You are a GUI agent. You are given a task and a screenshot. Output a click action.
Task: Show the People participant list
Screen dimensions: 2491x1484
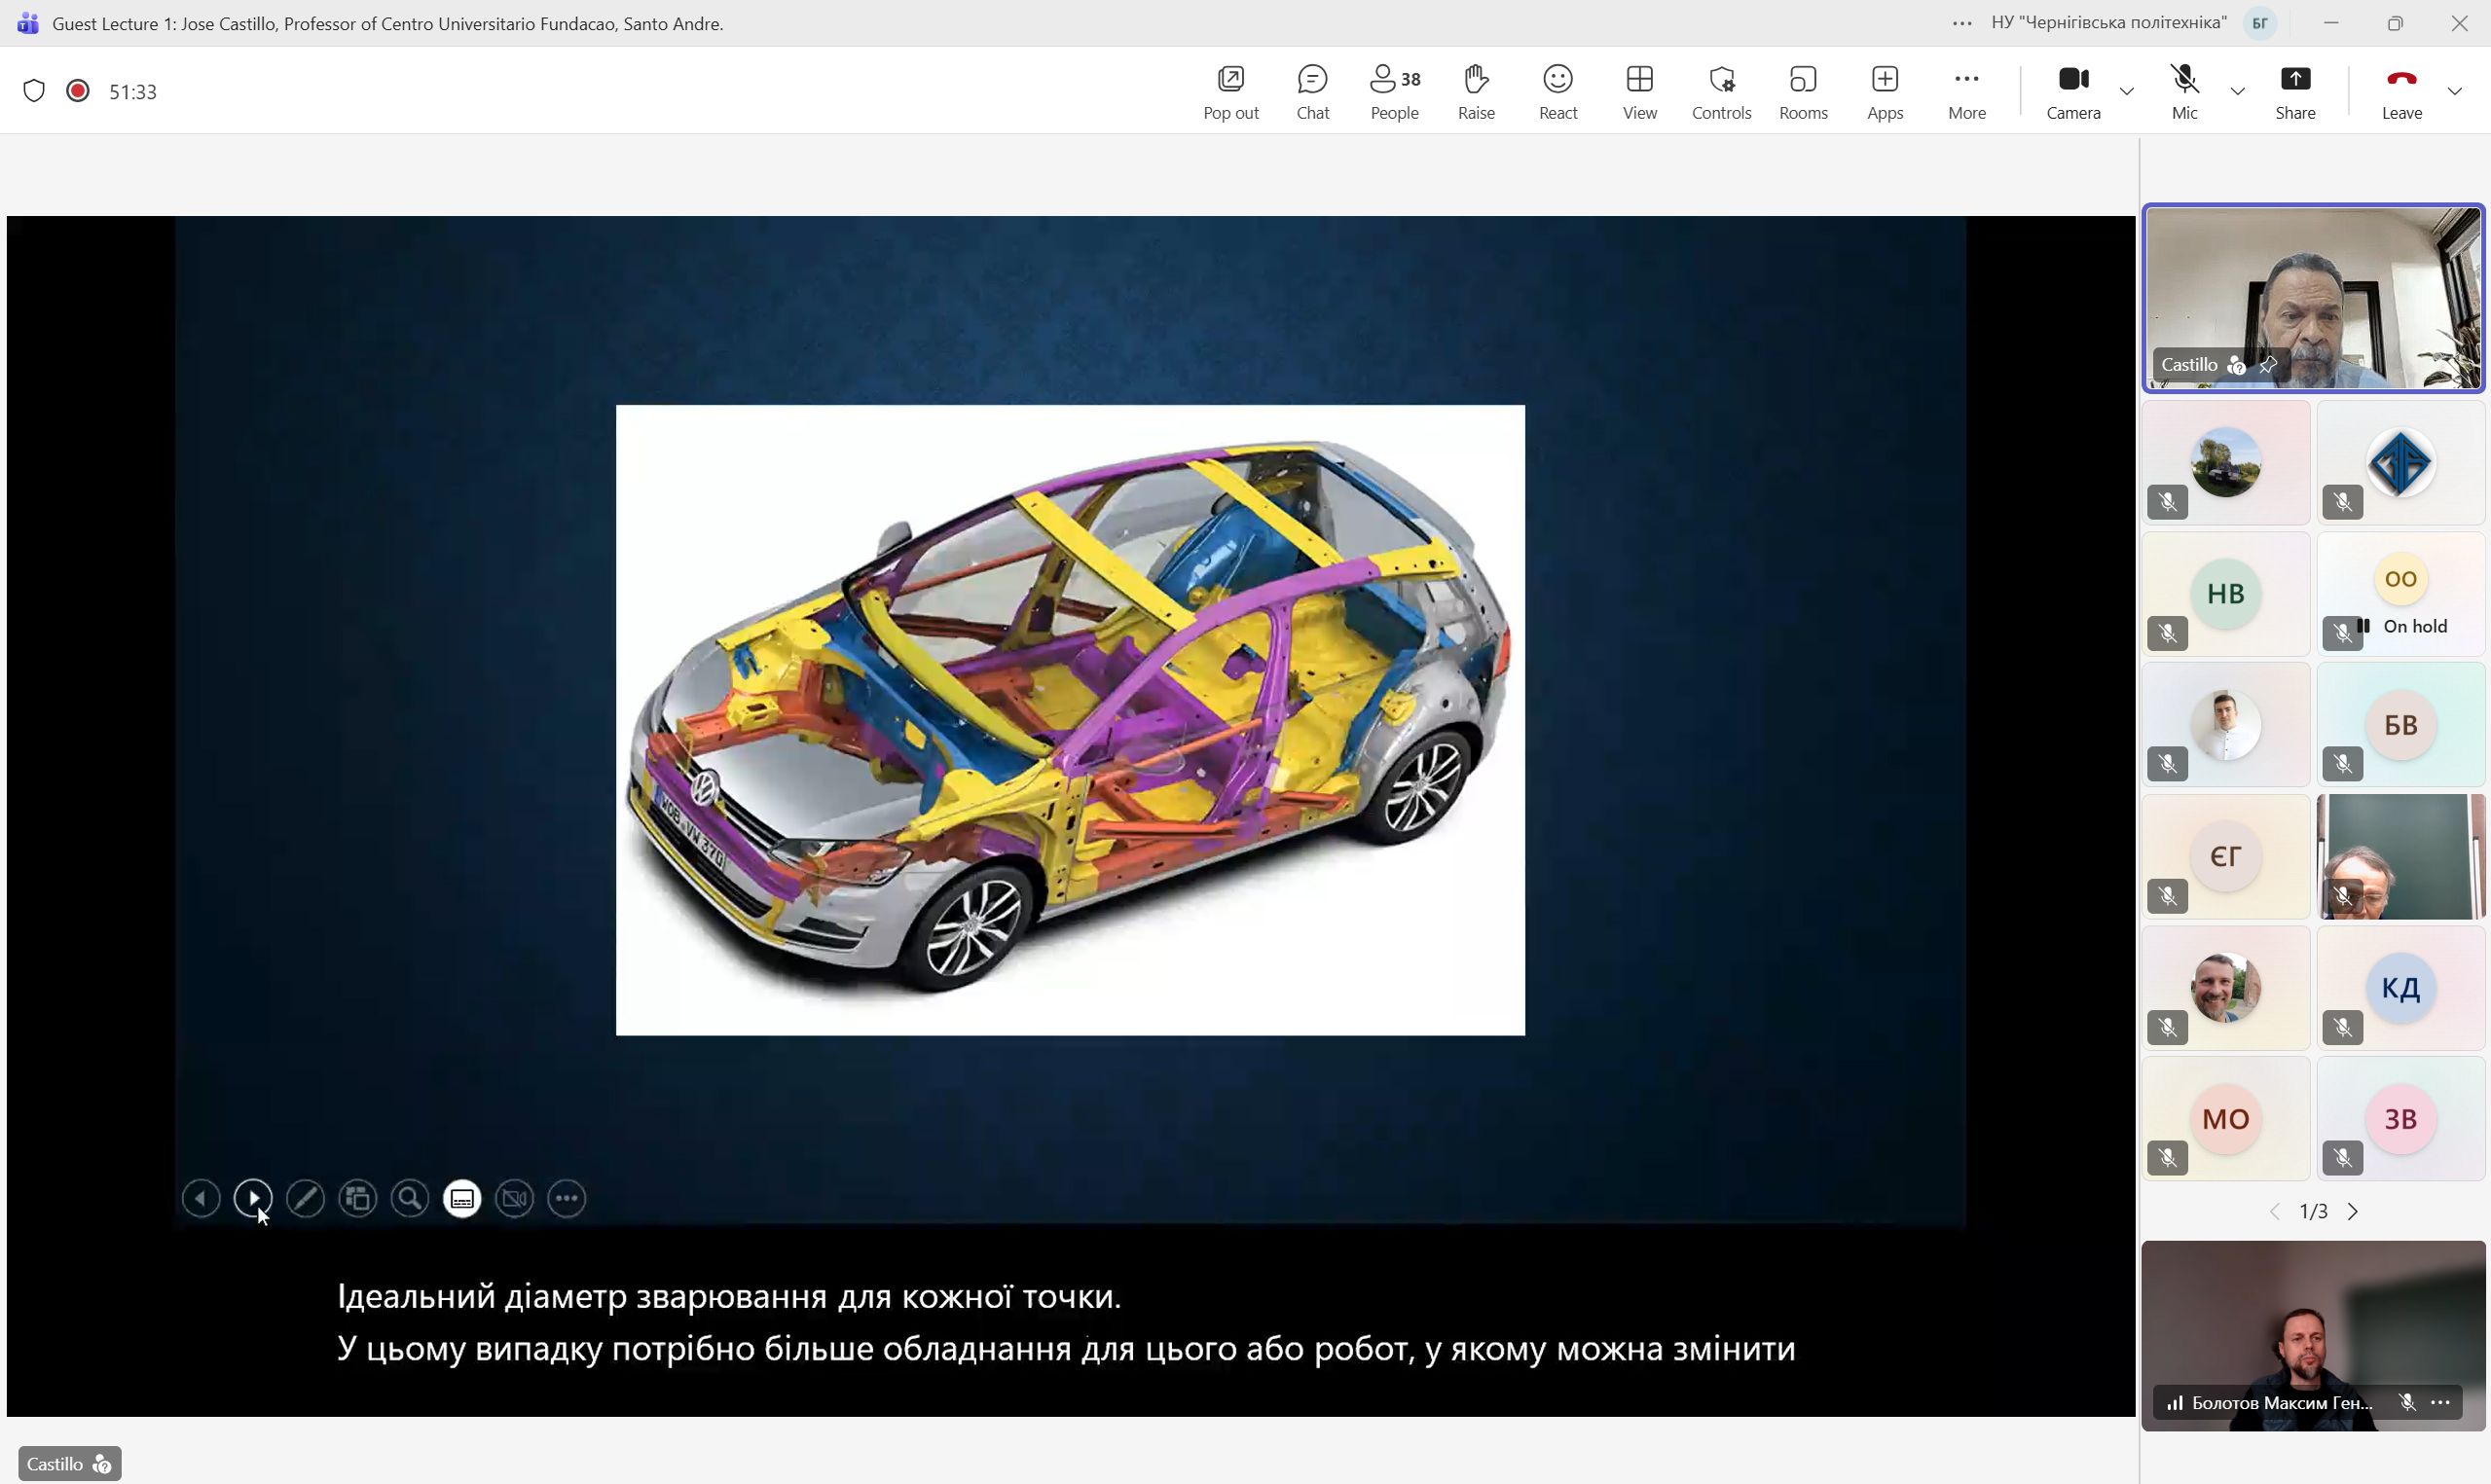(1394, 91)
